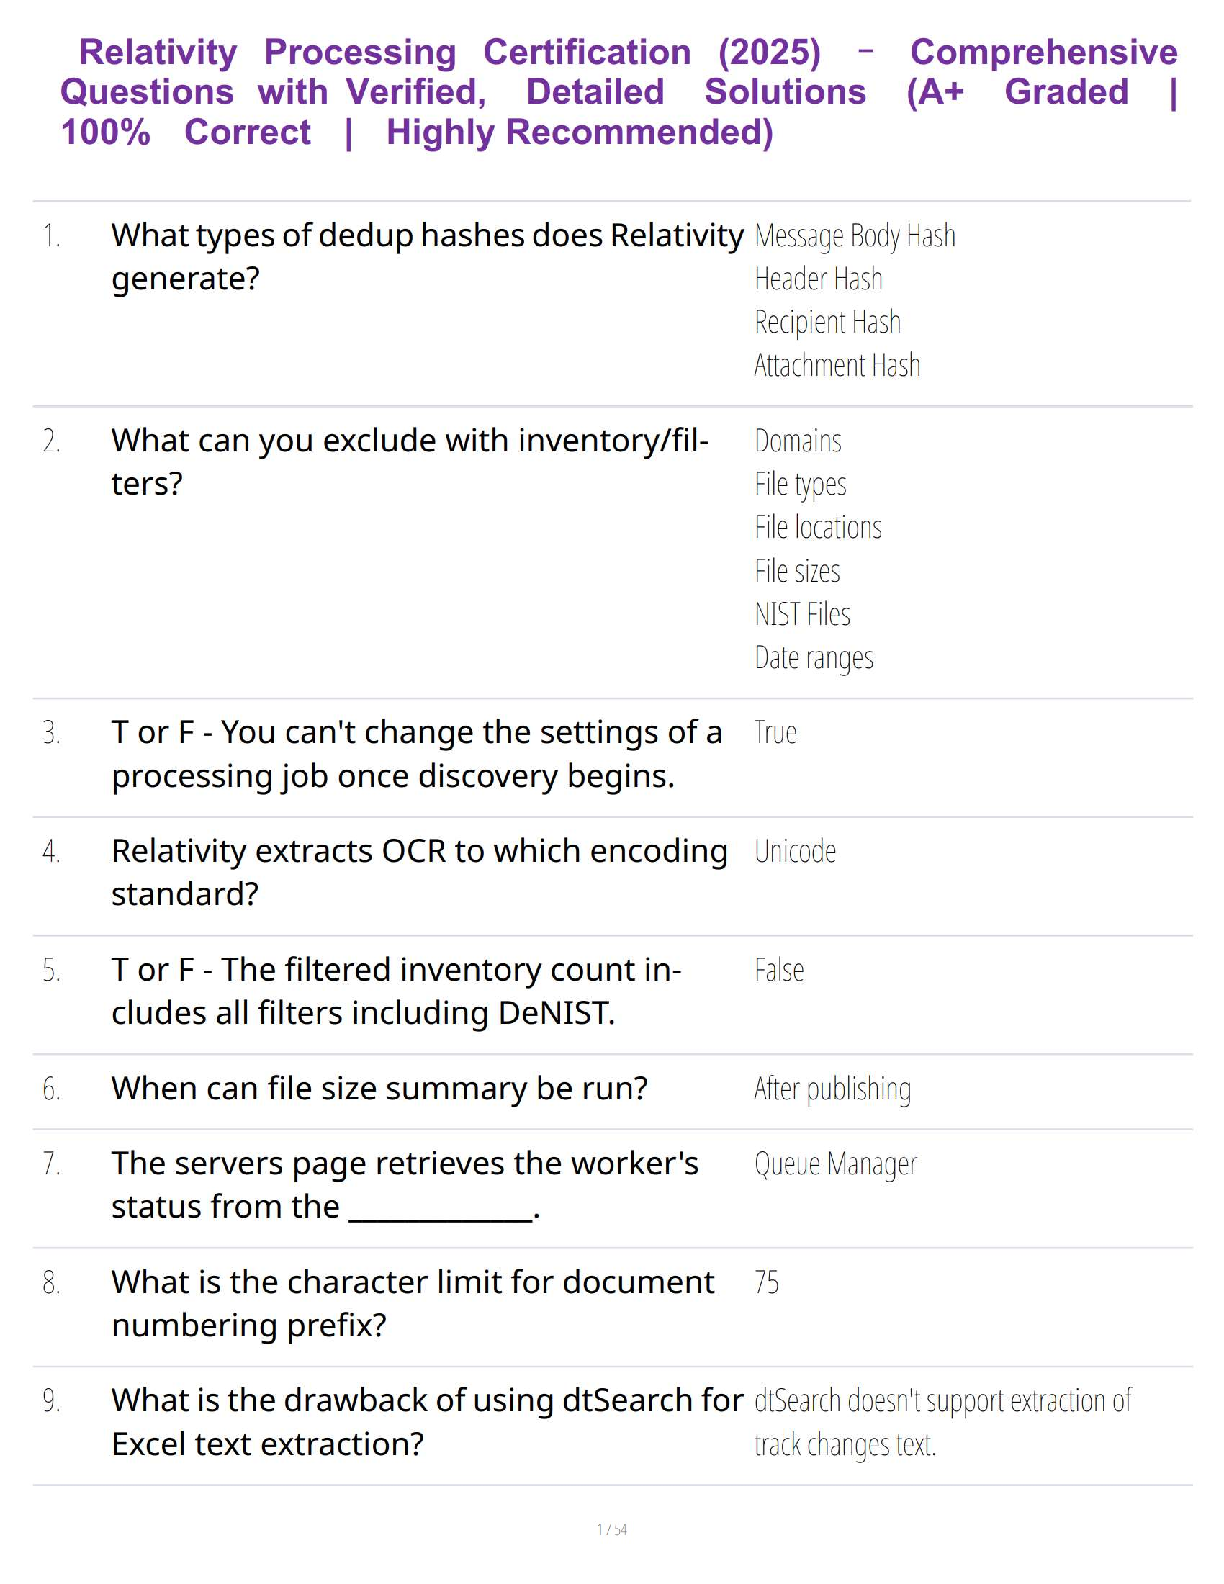Click the page number at page bottom
The width and height of the screenshot is (1224, 1584).
[x=612, y=1530]
